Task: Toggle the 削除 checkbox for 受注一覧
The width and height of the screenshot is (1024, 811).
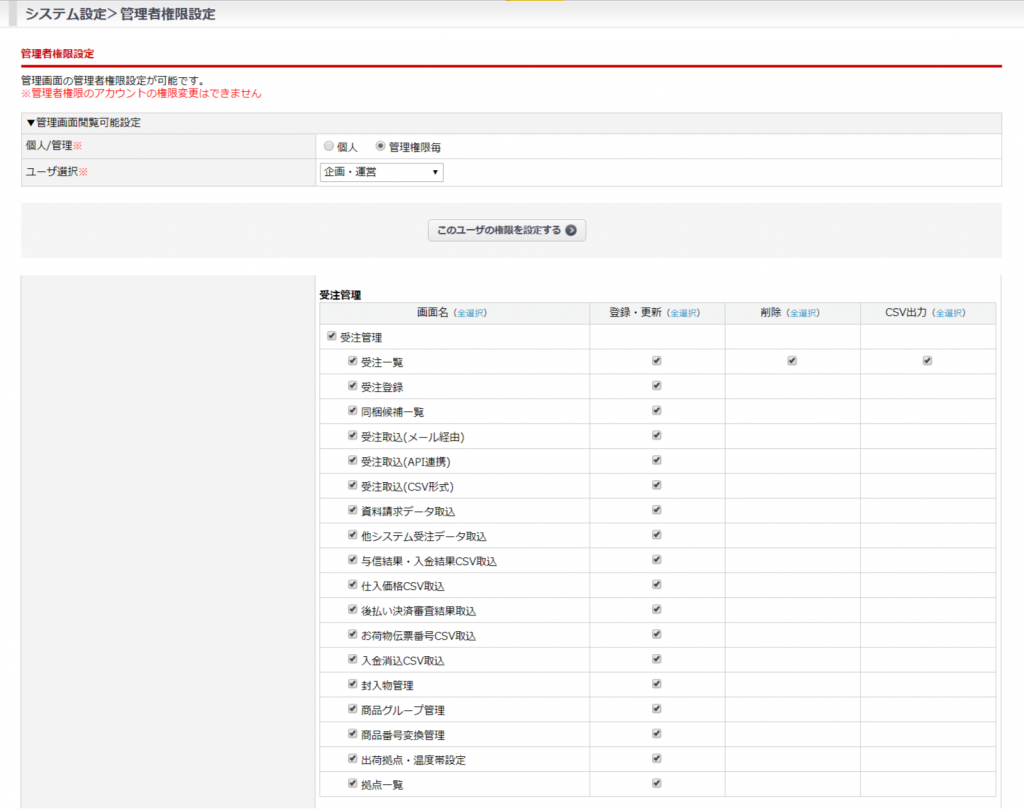Action: click(792, 361)
